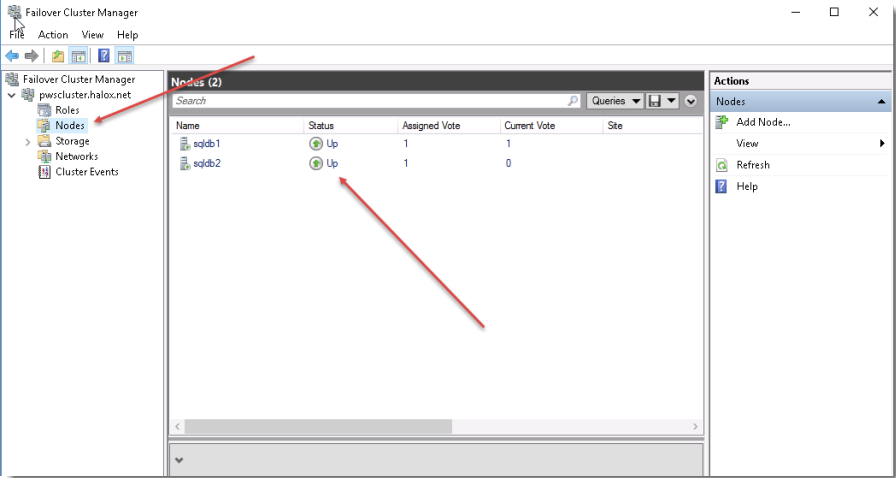Click the search magnifier icon

[x=572, y=101]
